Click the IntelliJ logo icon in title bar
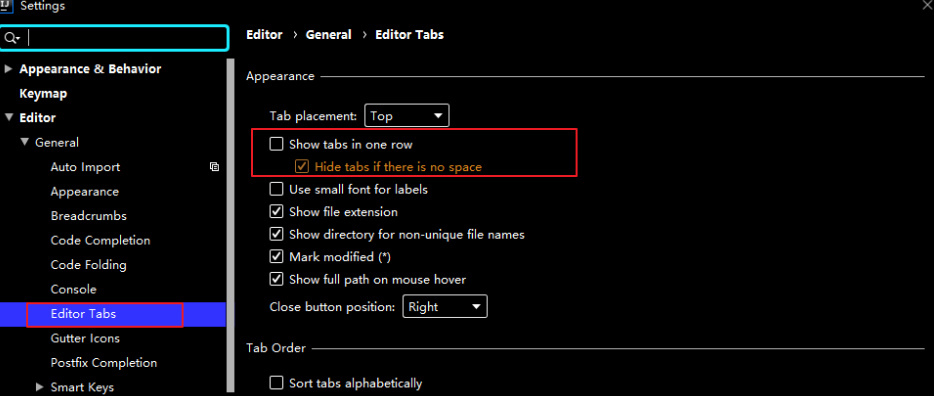Screen dimensions: 934x396 pos(6,6)
